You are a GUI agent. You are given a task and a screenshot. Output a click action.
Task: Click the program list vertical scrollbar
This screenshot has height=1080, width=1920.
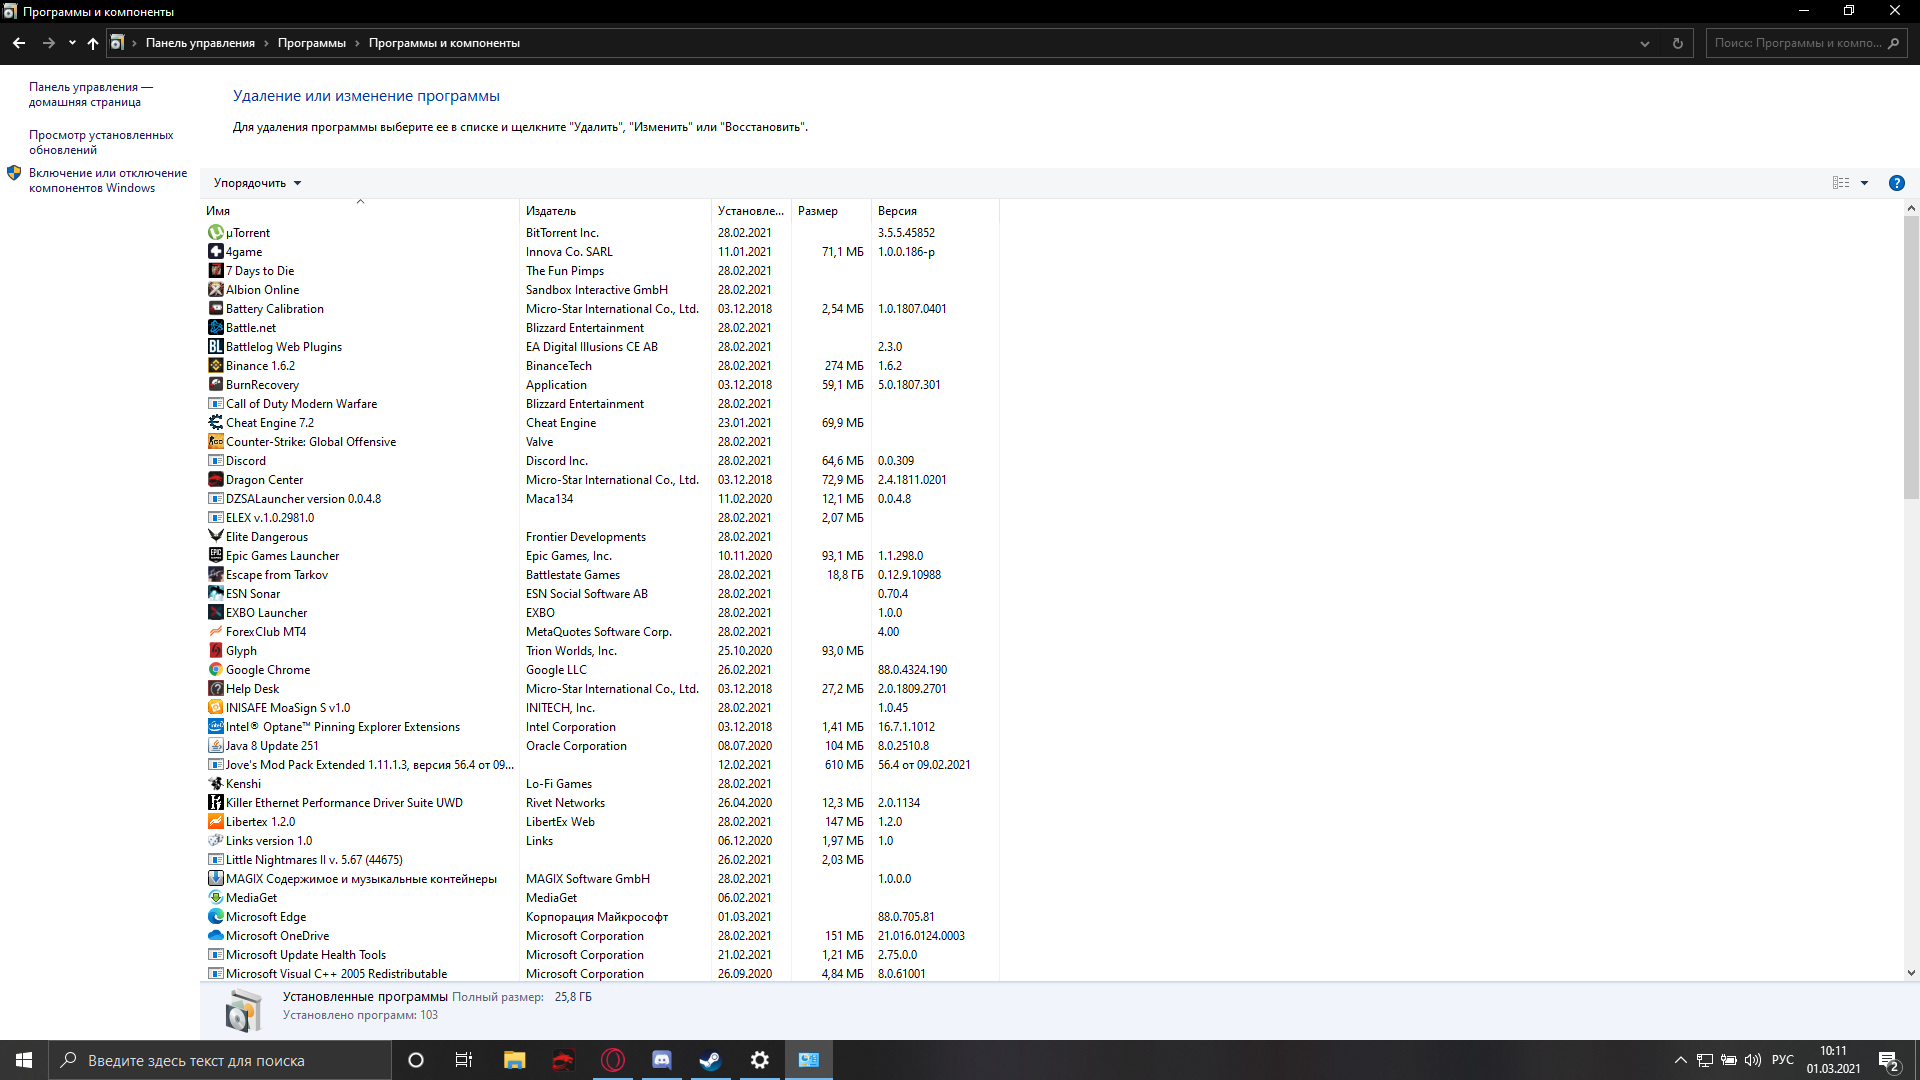tap(1911, 357)
